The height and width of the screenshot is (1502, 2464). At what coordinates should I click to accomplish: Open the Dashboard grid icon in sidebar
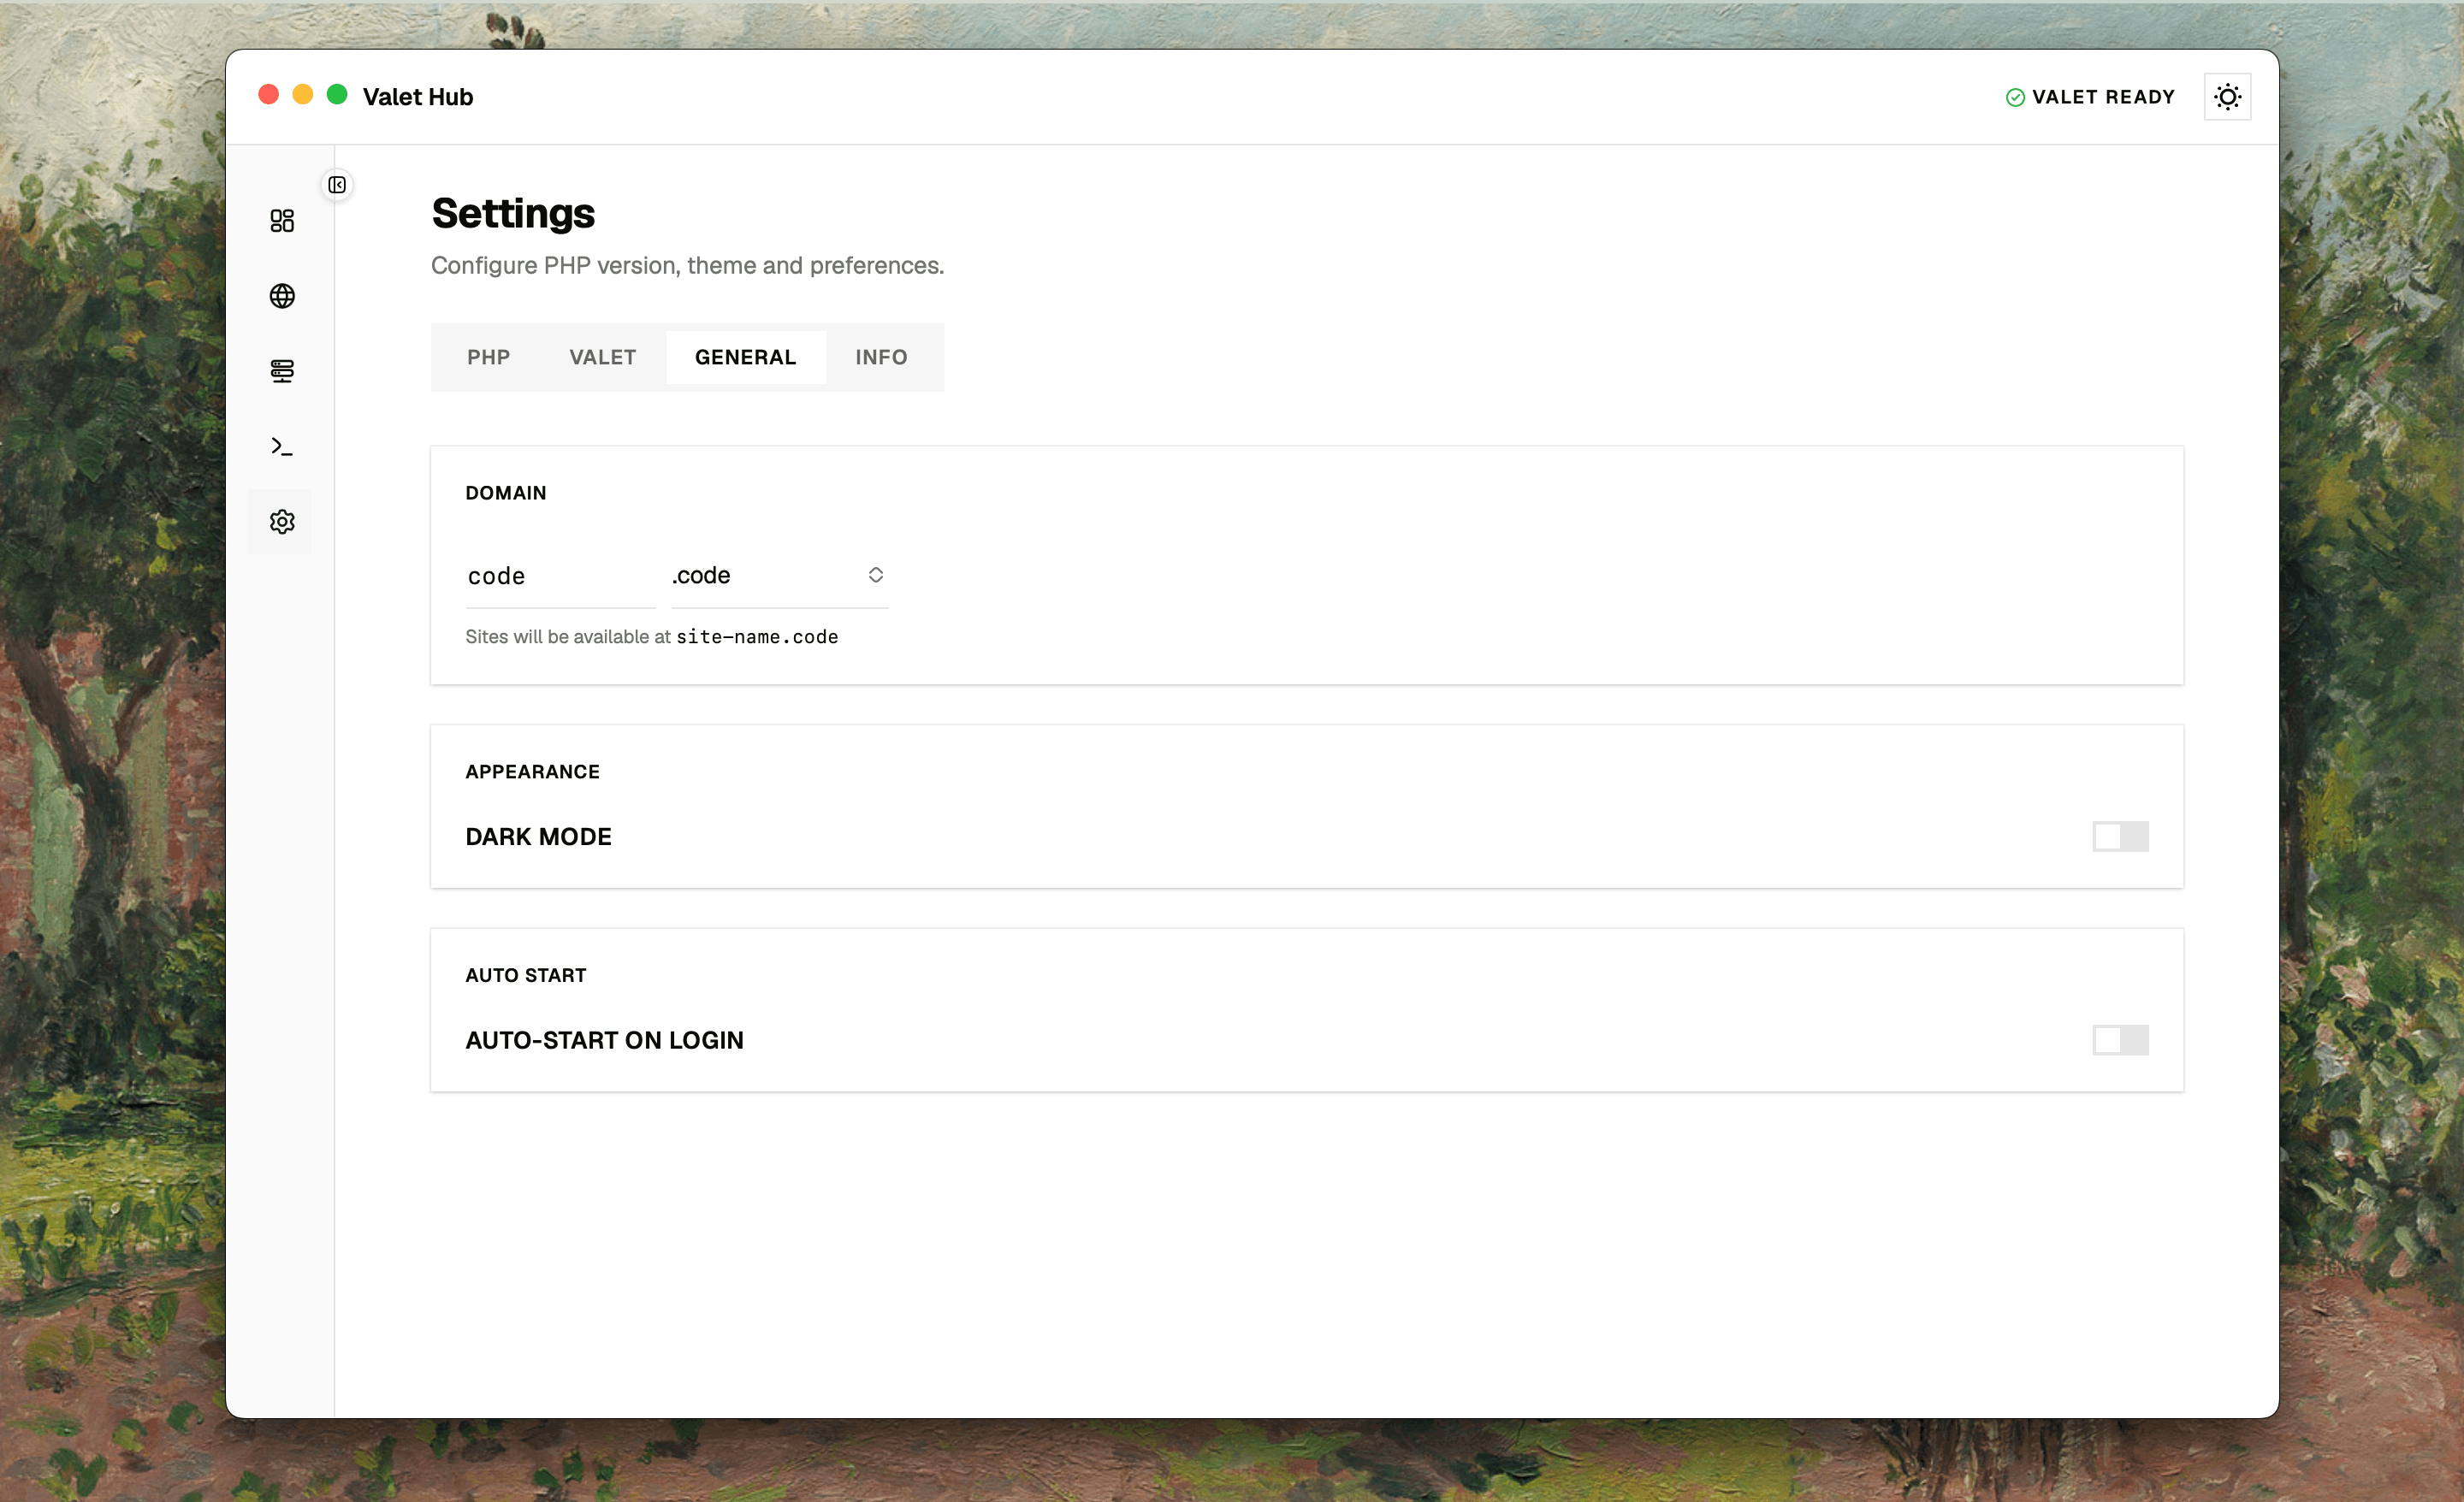click(282, 220)
